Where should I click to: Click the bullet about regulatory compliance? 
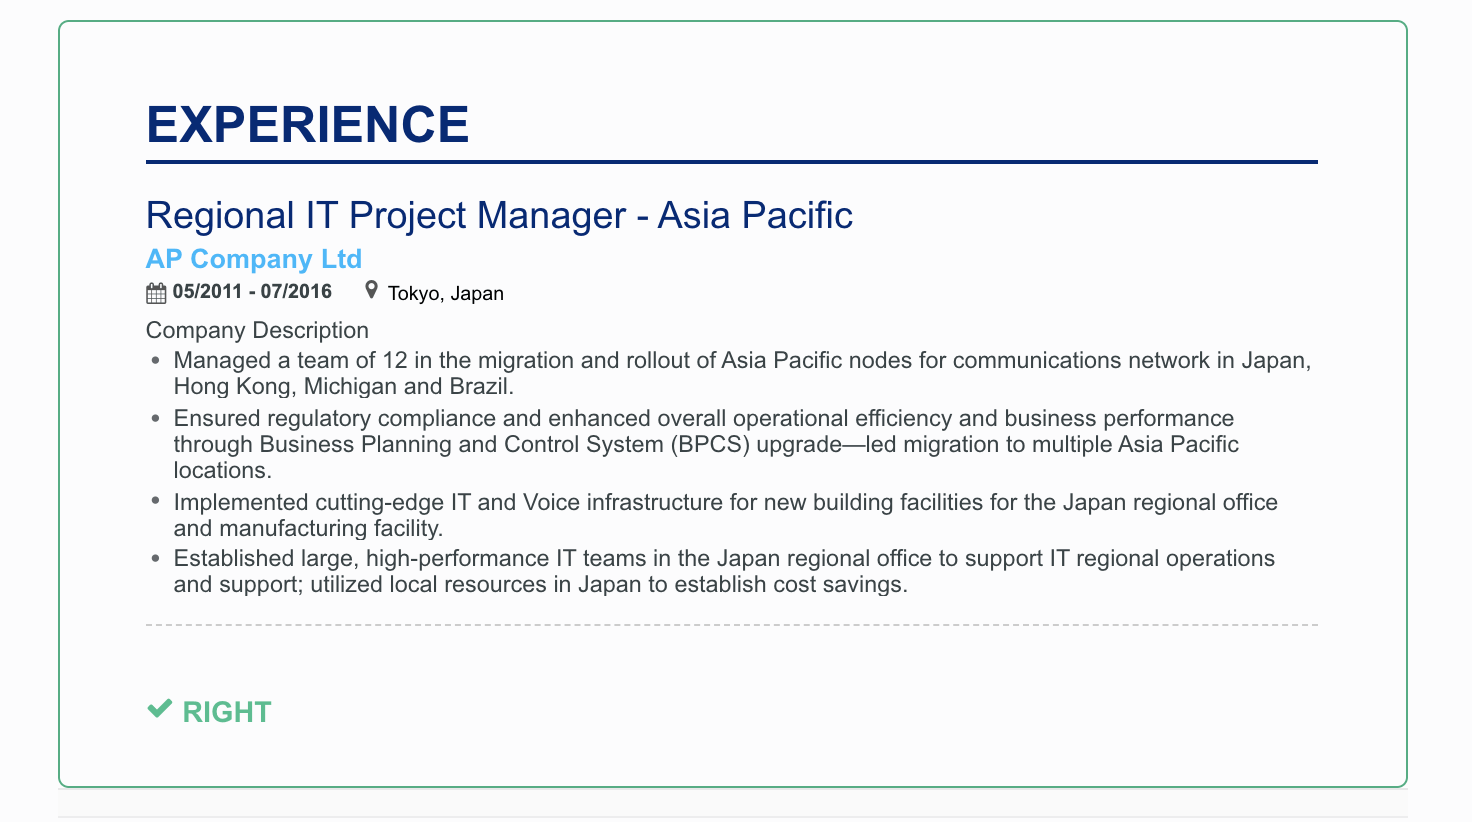click(706, 444)
